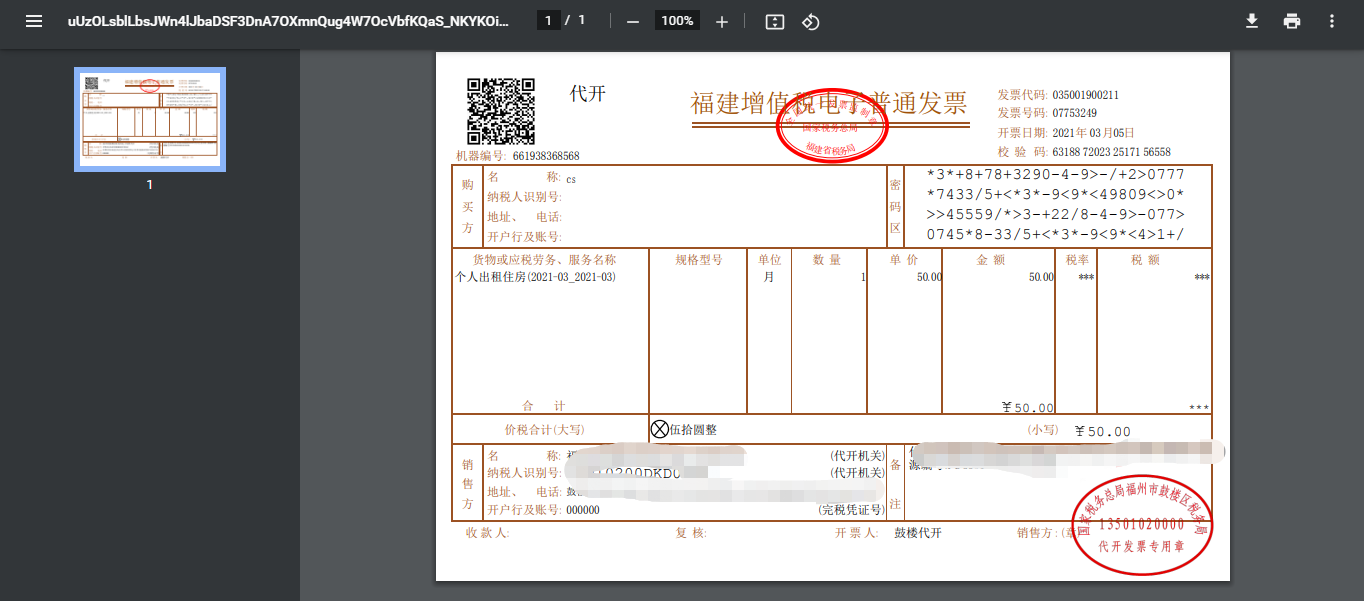The height and width of the screenshot is (601, 1364).
Task: Open the three-dot more actions menu
Action: (1332, 20)
